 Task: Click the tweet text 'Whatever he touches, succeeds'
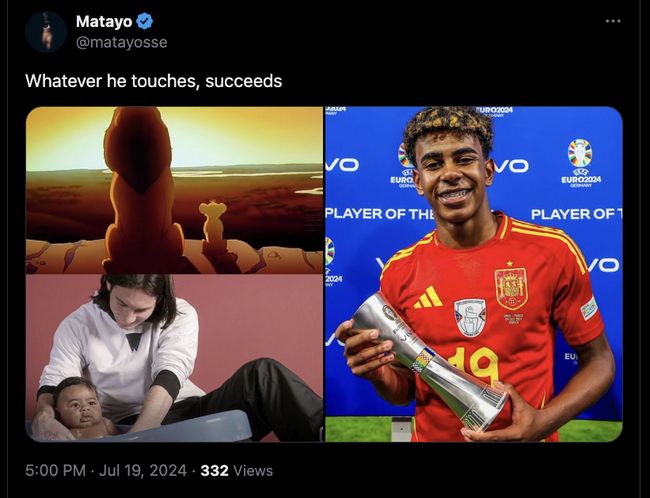(x=154, y=81)
